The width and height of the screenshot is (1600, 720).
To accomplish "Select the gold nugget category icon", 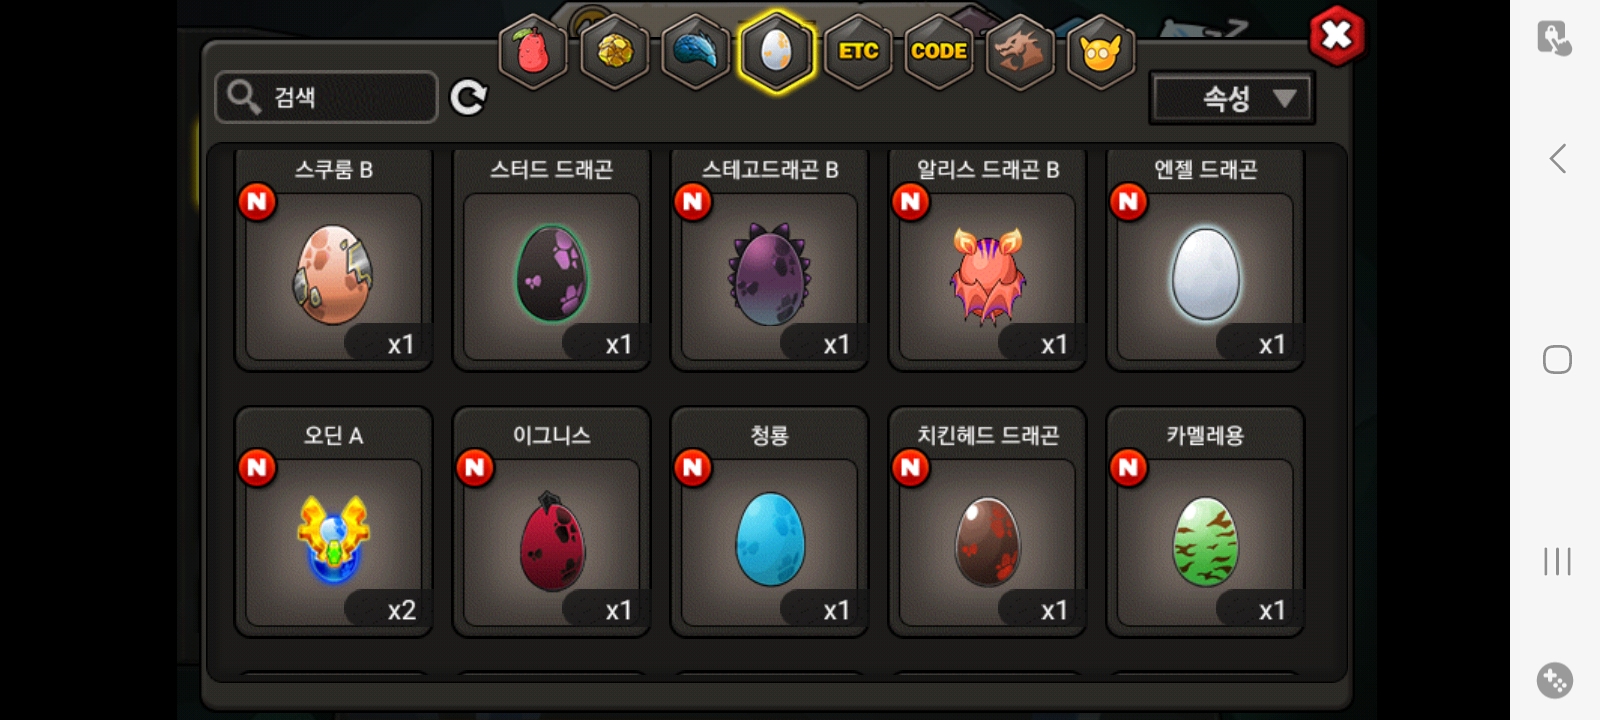I will coord(614,51).
